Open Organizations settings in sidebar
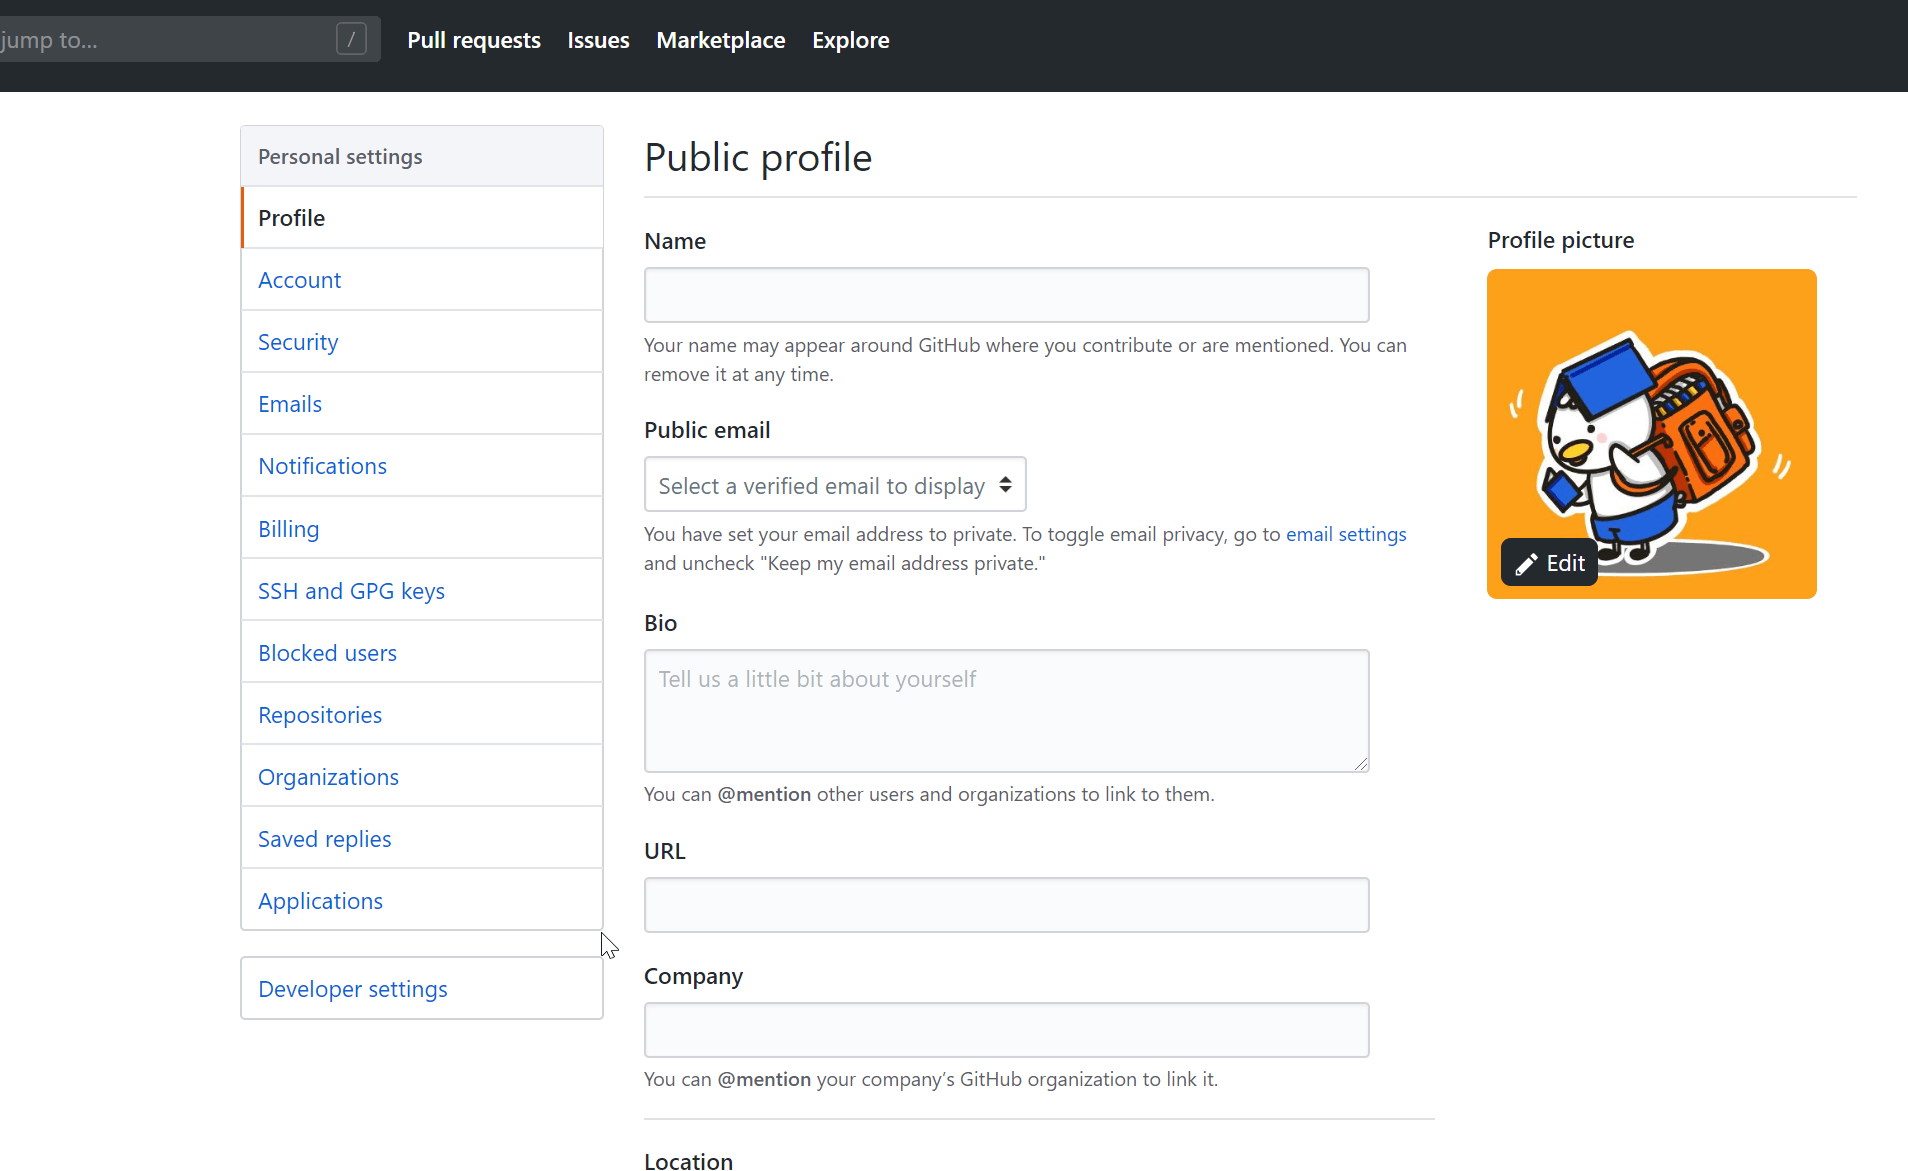This screenshot has width=1908, height=1171. coord(422,776)
